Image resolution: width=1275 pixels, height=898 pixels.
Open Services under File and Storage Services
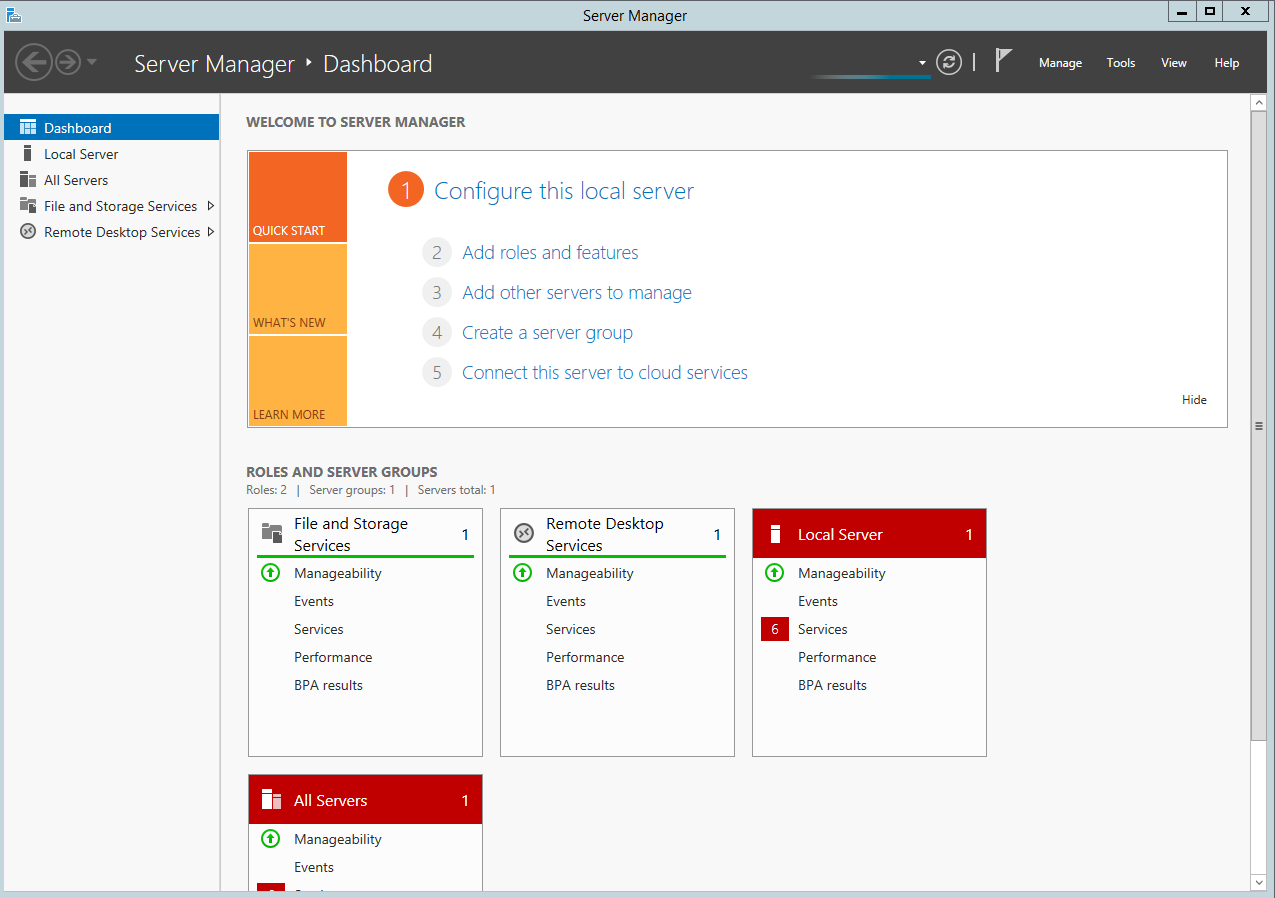point(319,629)
